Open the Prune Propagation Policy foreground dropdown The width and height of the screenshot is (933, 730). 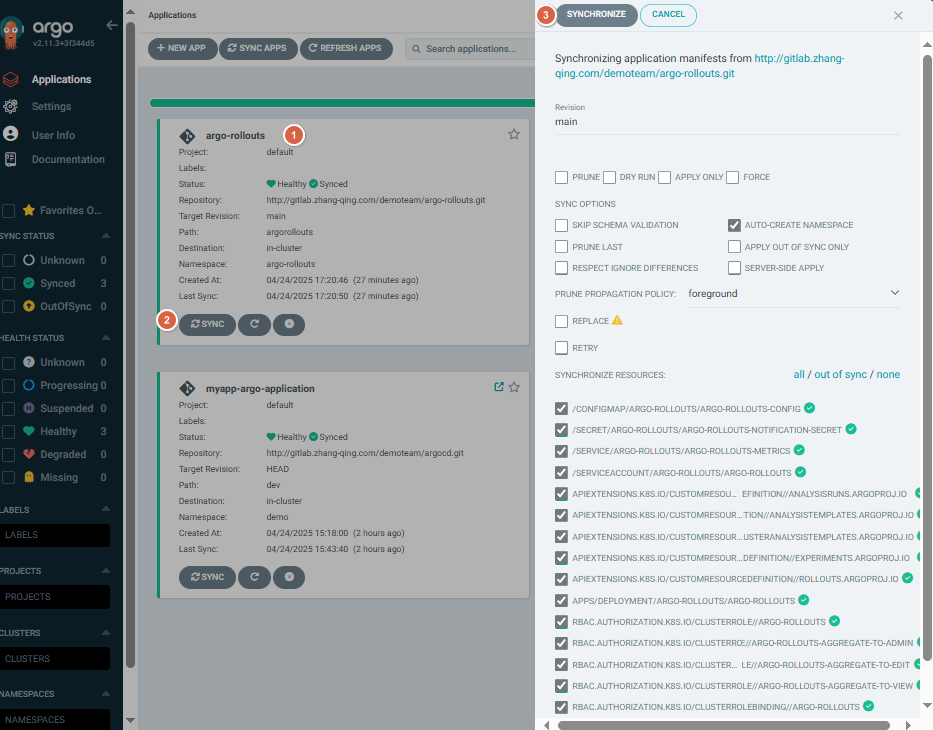793,293
